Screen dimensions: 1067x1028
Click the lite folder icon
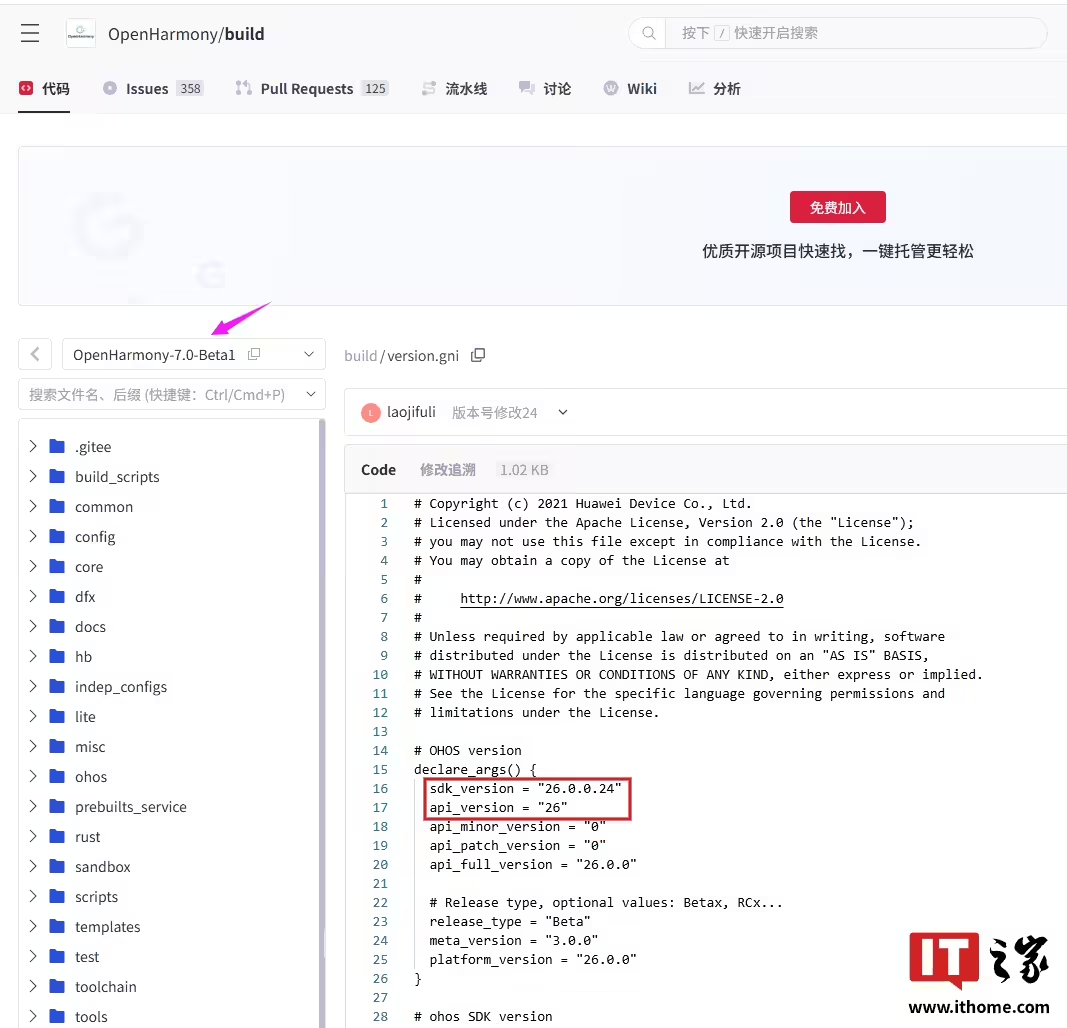point(57,716)
